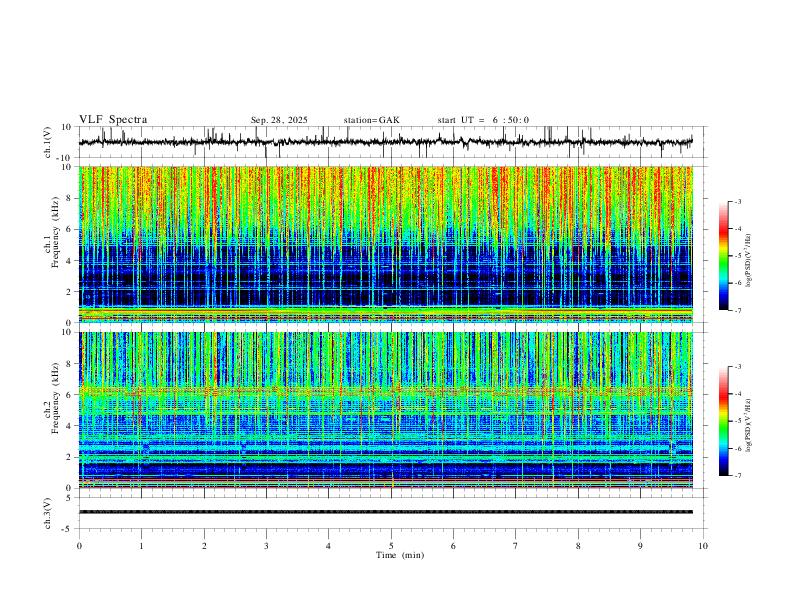Screen dimensions: 792x612
Task: Click the ch.1 "Frequency (kHz)" axis label
Action: 55,232
